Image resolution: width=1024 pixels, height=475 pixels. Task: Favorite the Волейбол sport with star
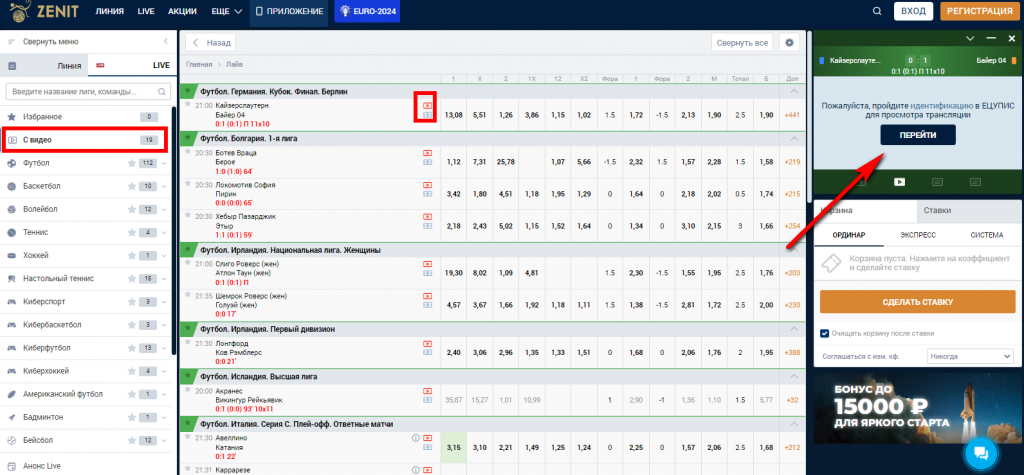pos(131,210)
